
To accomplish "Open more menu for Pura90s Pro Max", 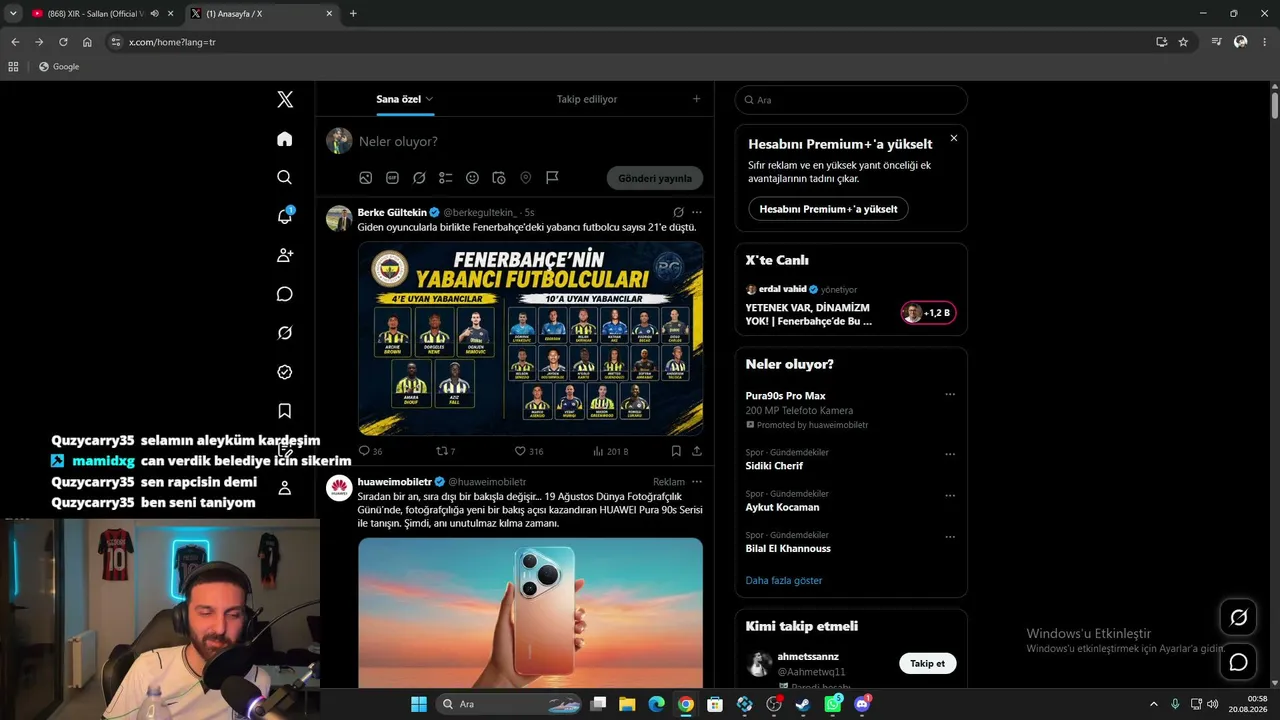I will (x=950, y=394).
